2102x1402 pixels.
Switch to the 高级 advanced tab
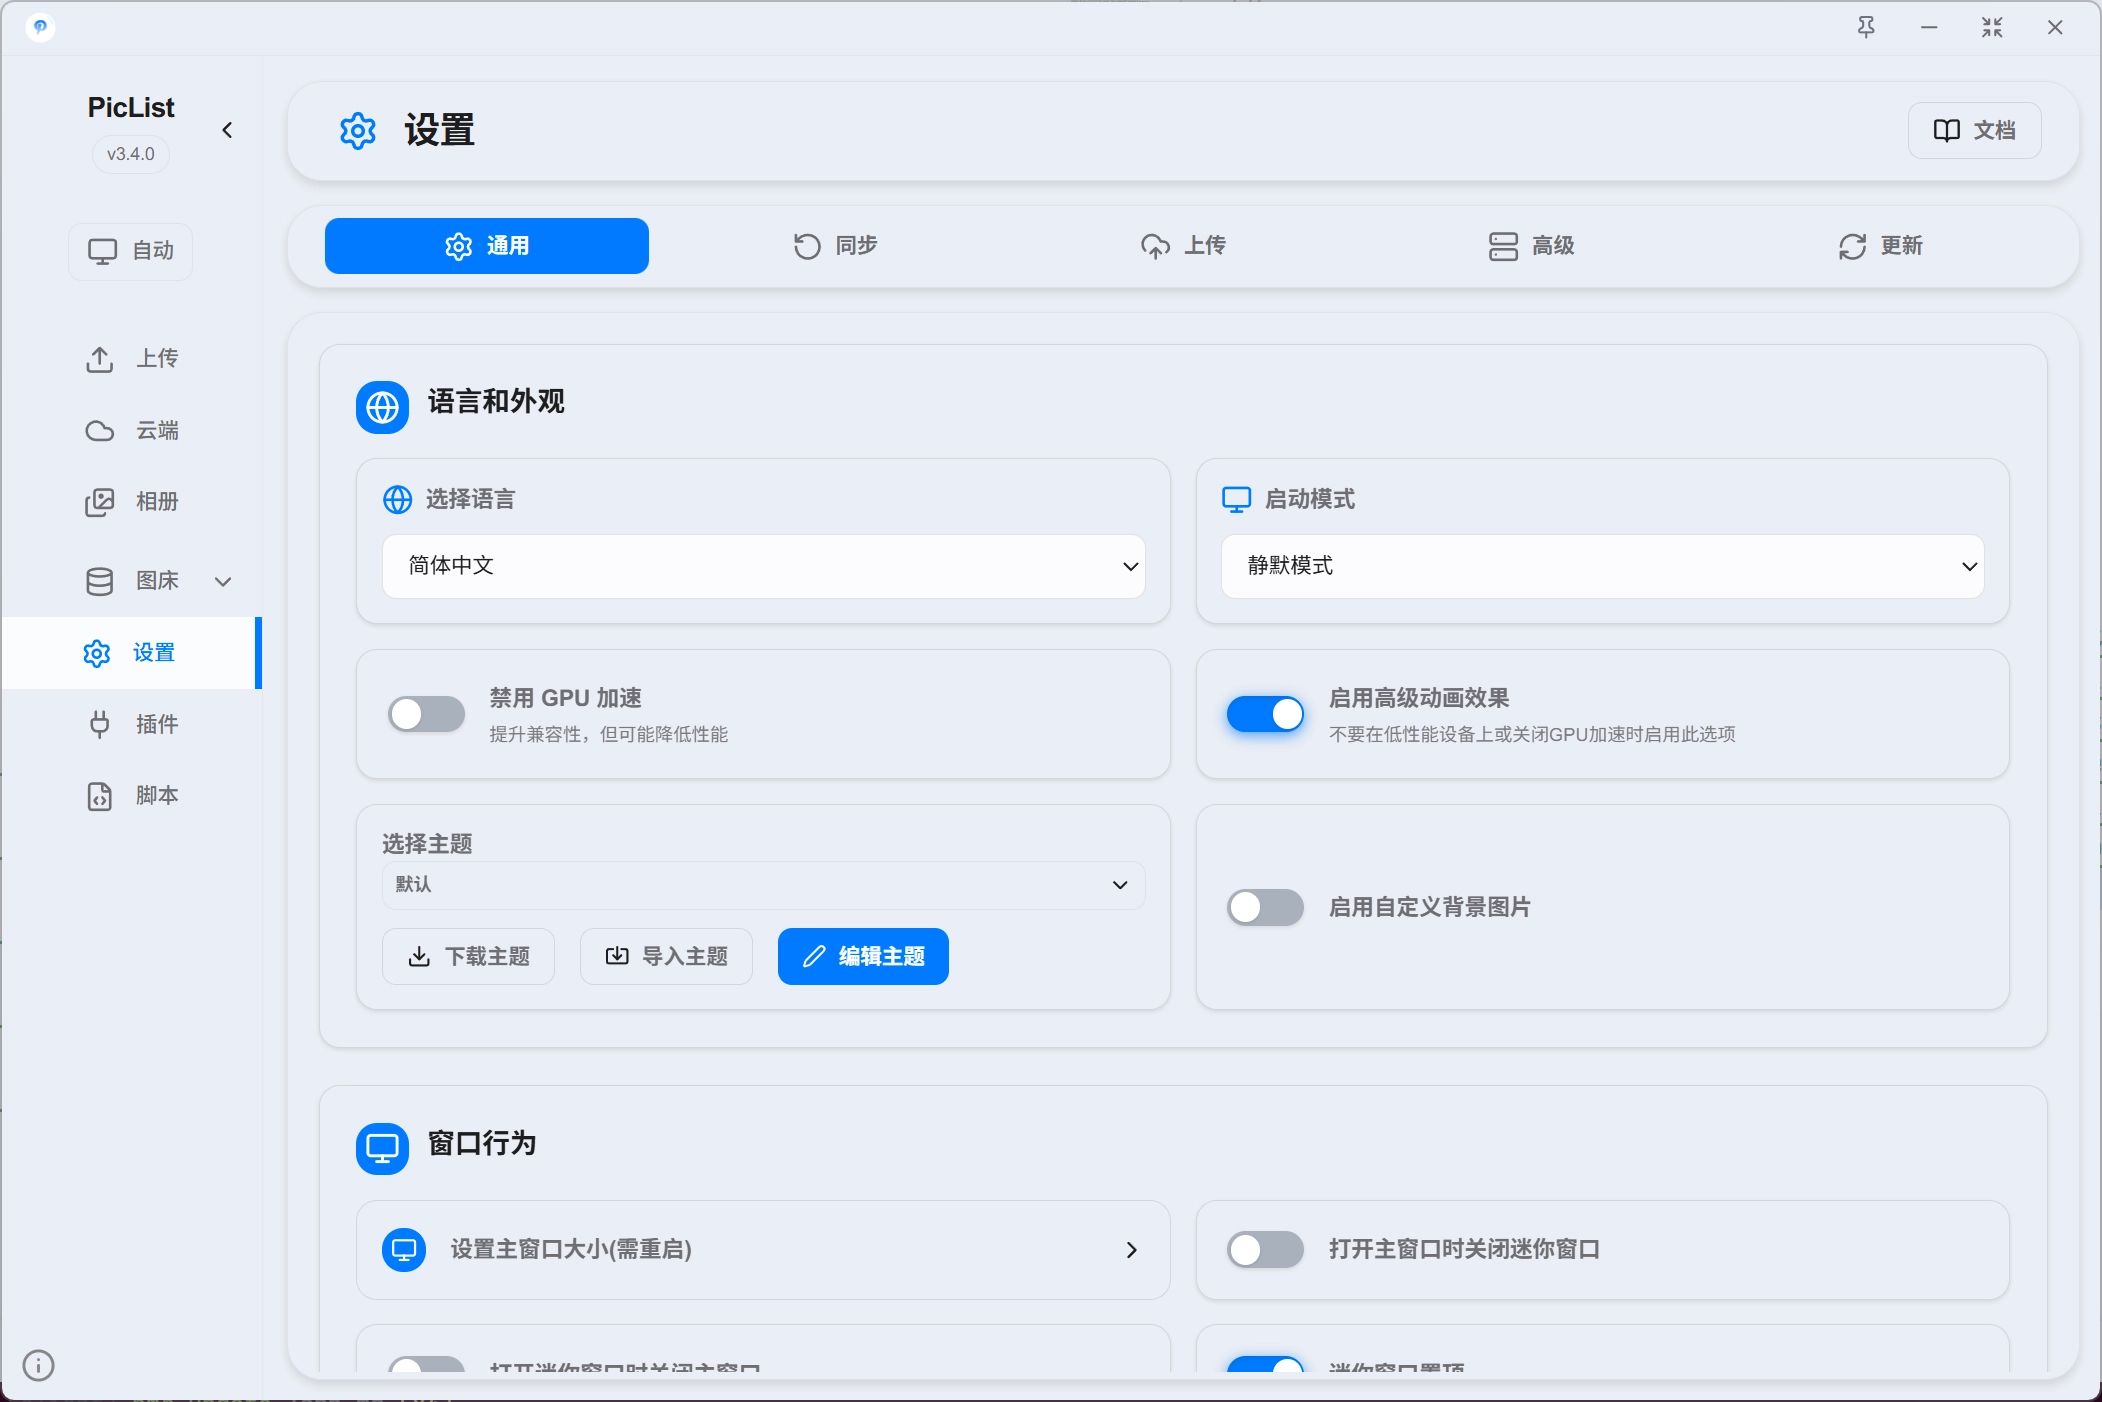[x=1531, y=246]
